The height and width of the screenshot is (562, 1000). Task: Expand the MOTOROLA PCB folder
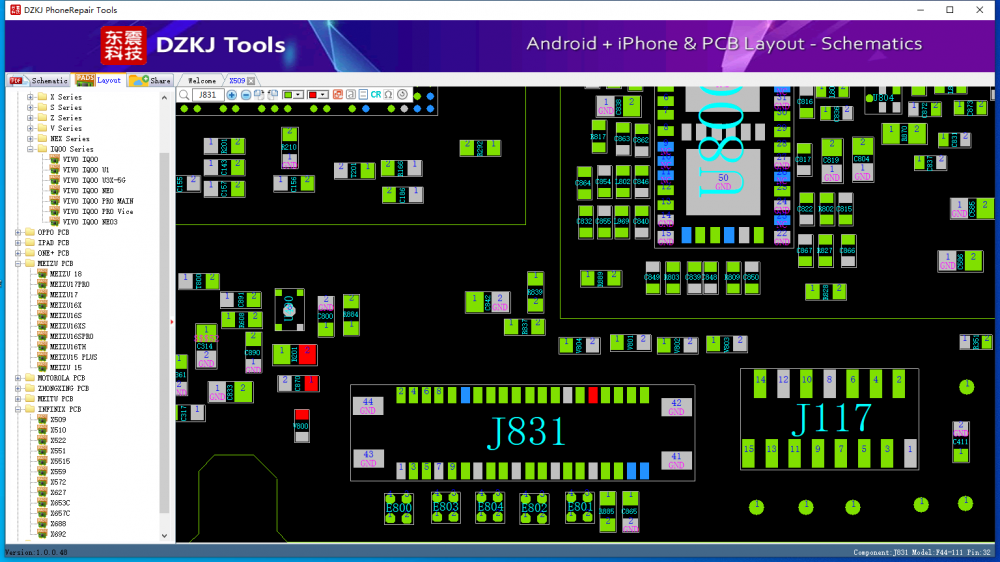coord(18,378)
